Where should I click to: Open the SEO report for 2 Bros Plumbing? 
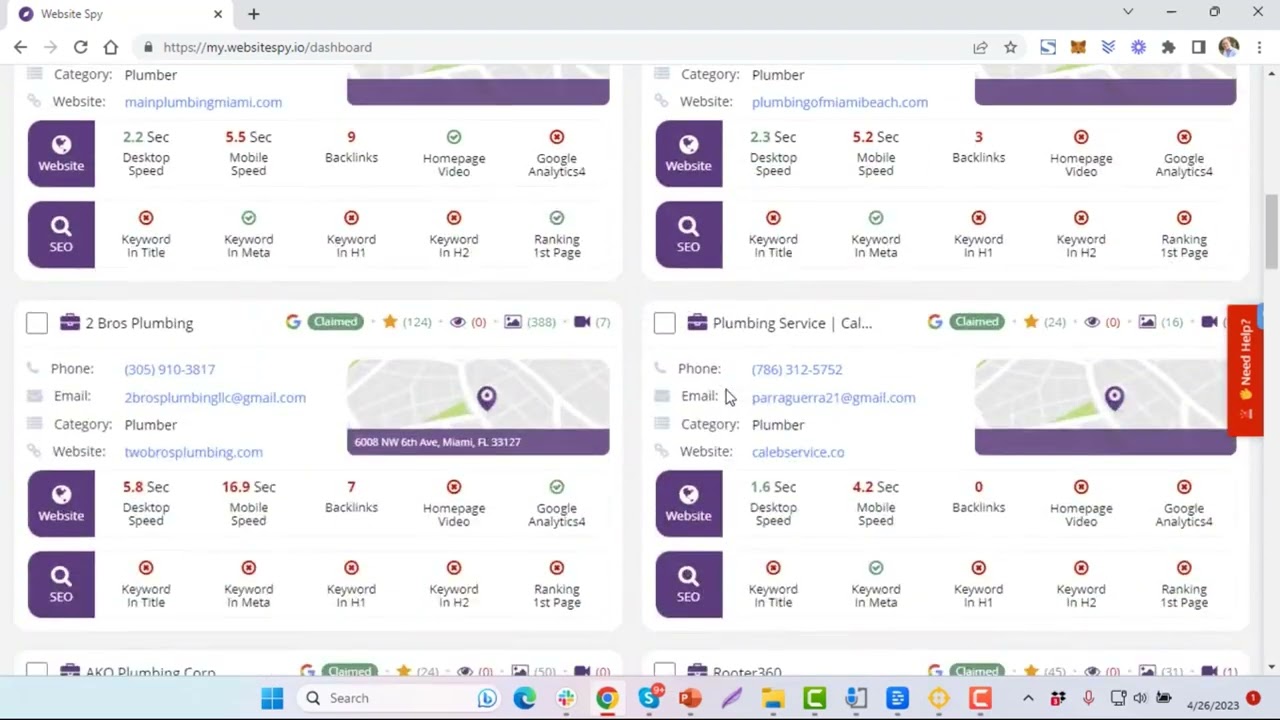pos(61,584)
